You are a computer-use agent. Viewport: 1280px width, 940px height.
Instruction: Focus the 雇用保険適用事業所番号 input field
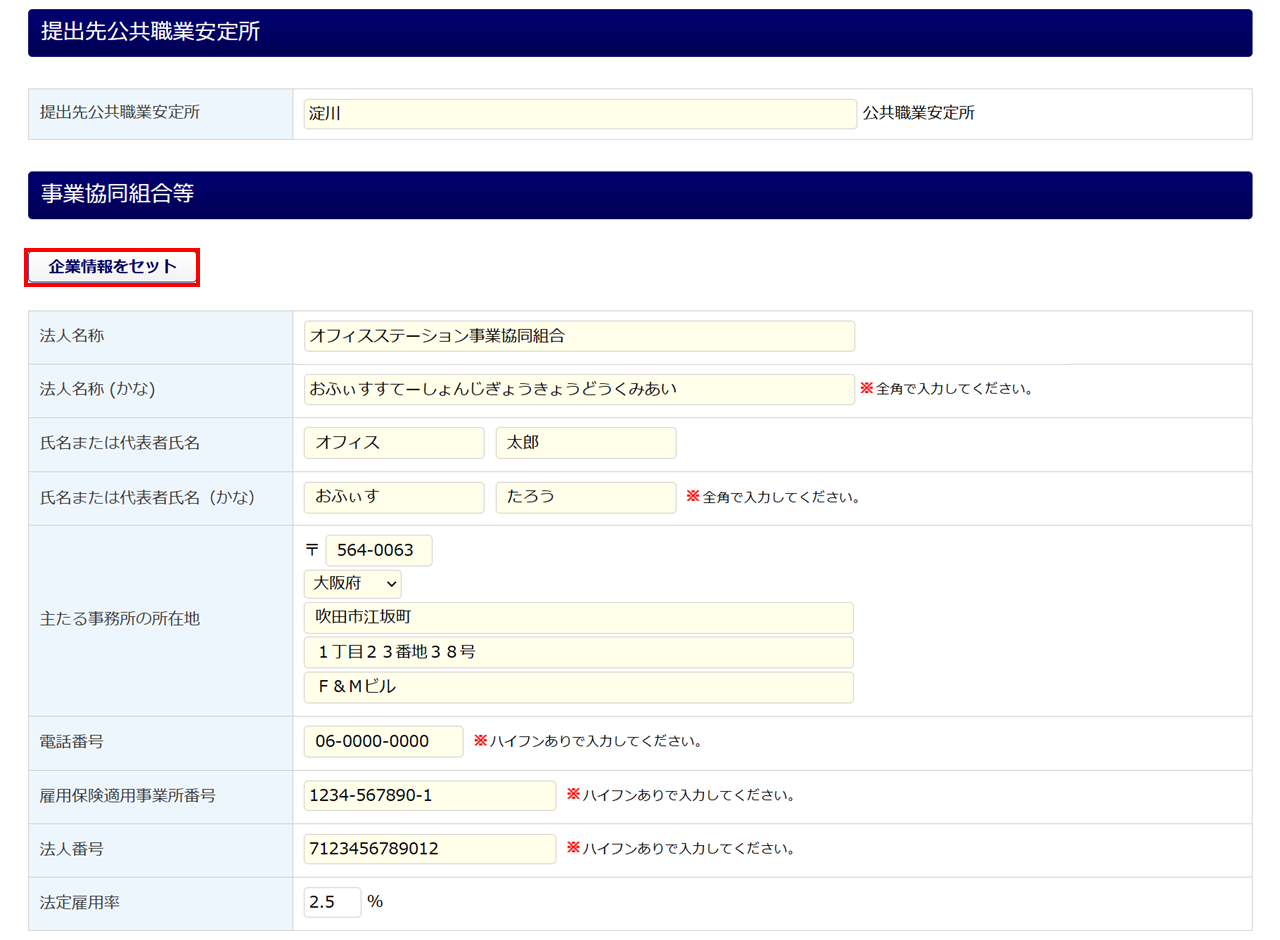point(429,796)
